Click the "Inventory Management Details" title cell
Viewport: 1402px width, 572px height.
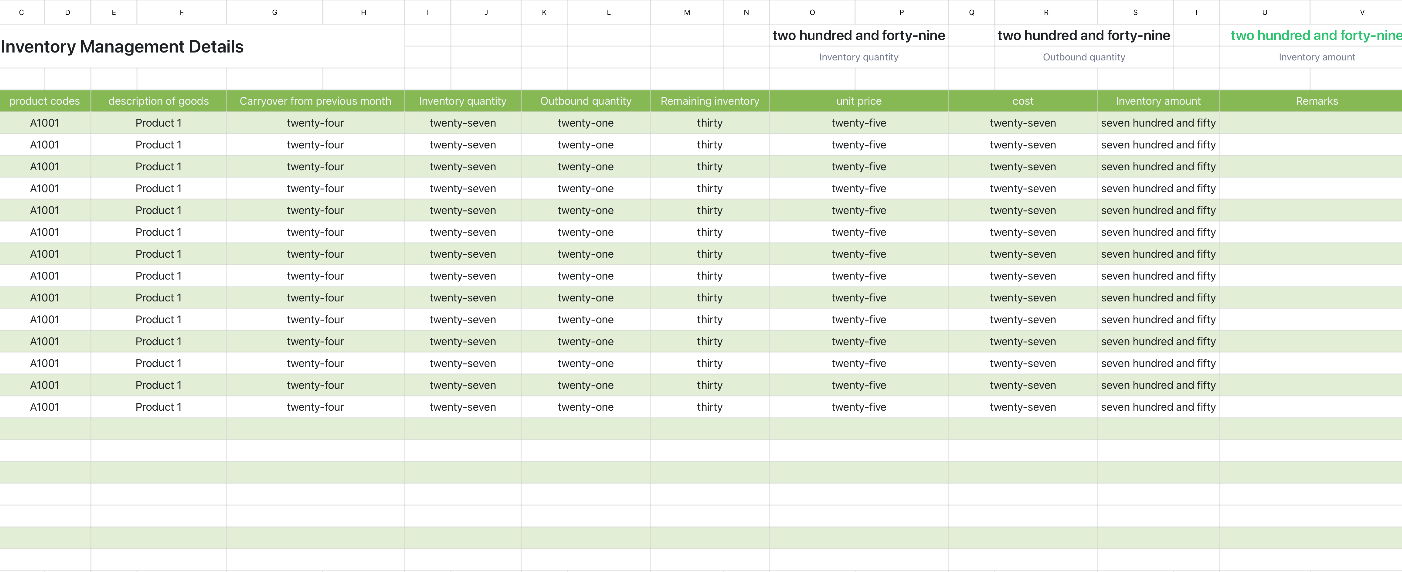pyautogui.click(x=202, y=47)
